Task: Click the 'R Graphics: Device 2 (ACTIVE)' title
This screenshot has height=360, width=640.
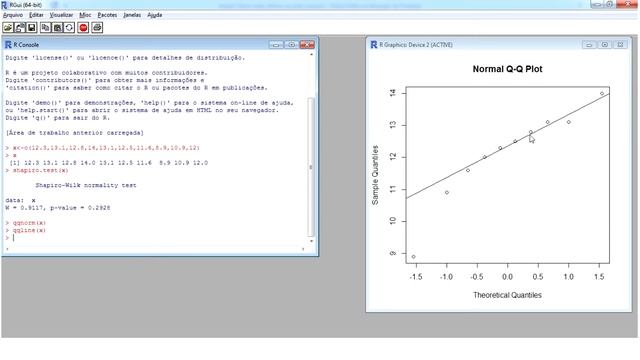Action: click(416, 45)
